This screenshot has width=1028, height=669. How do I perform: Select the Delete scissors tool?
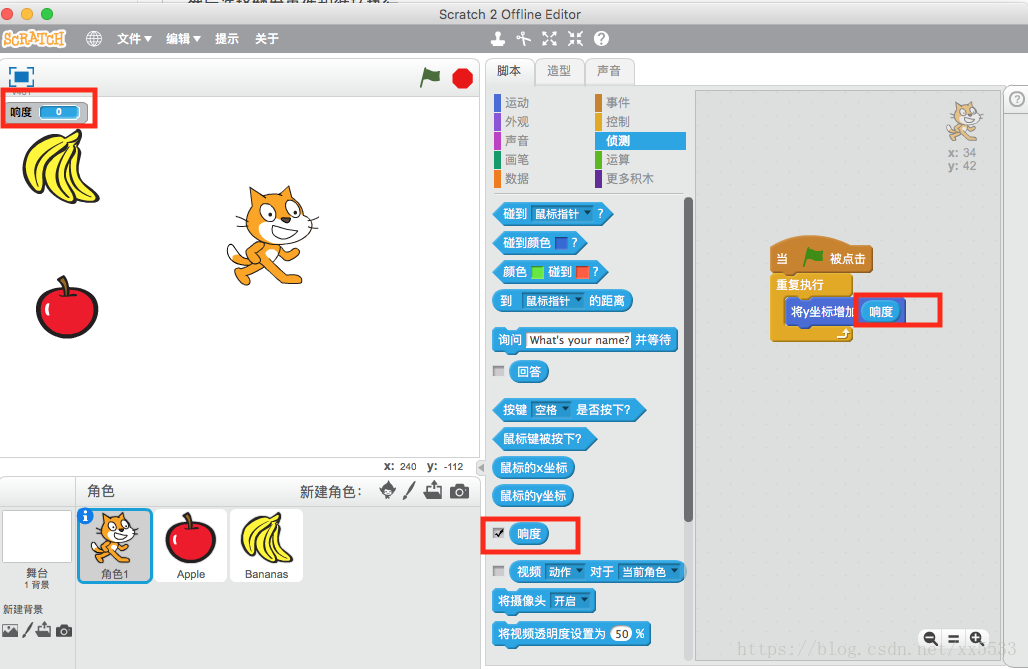click(523, 39)
